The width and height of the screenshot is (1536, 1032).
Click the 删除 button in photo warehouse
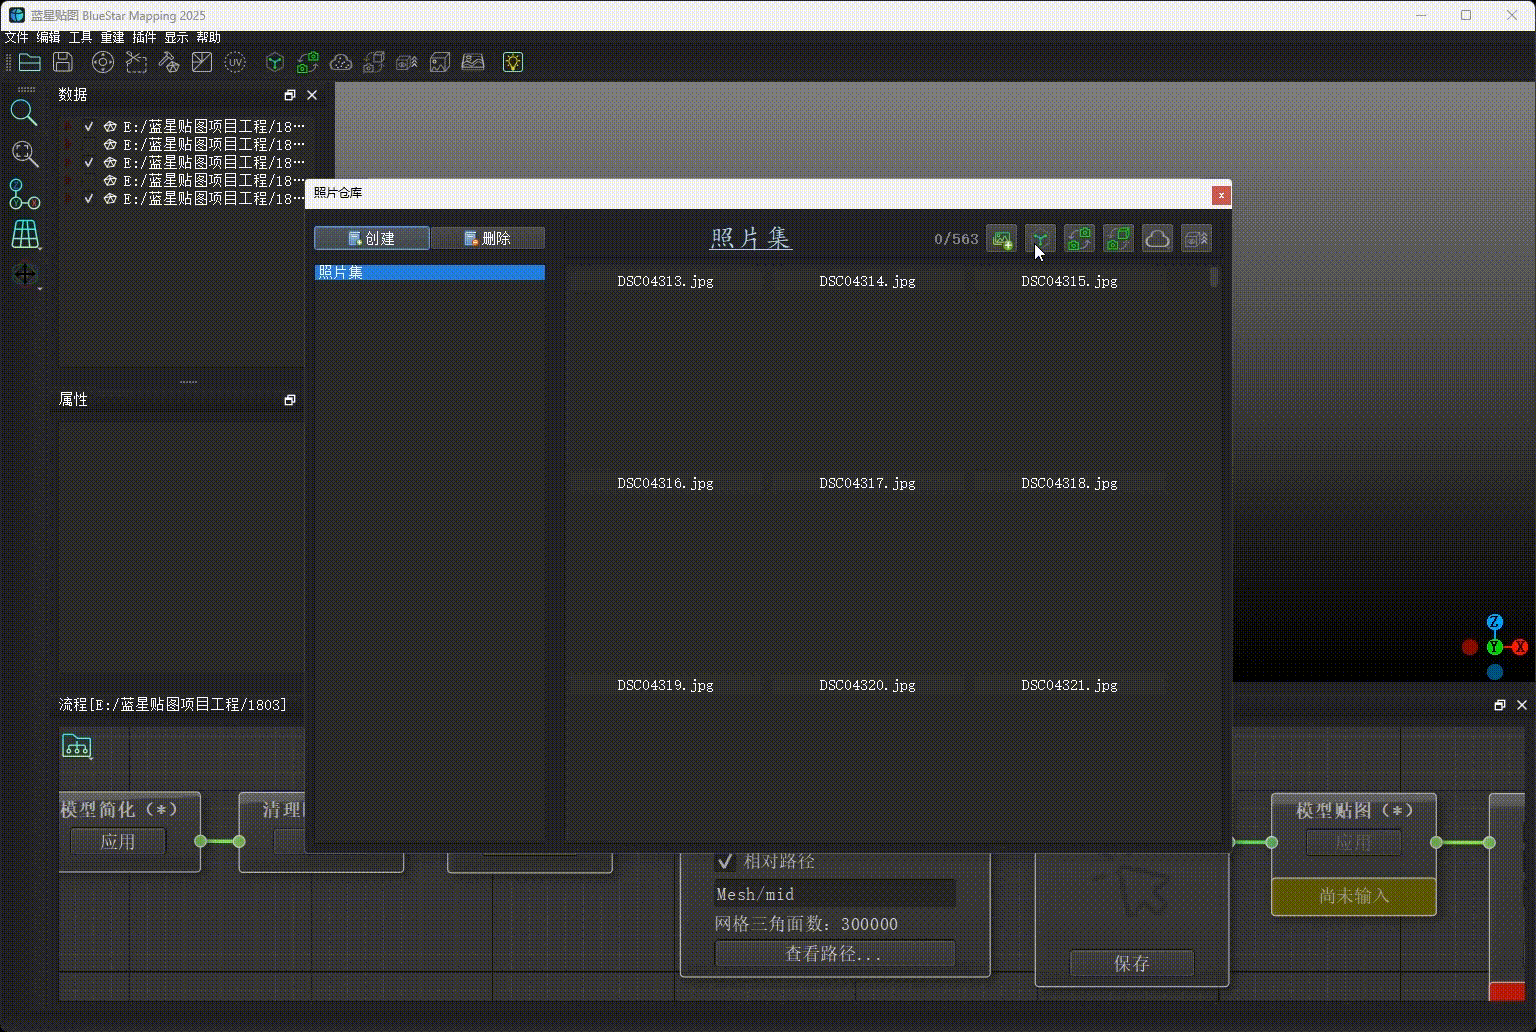coord(488,238)
